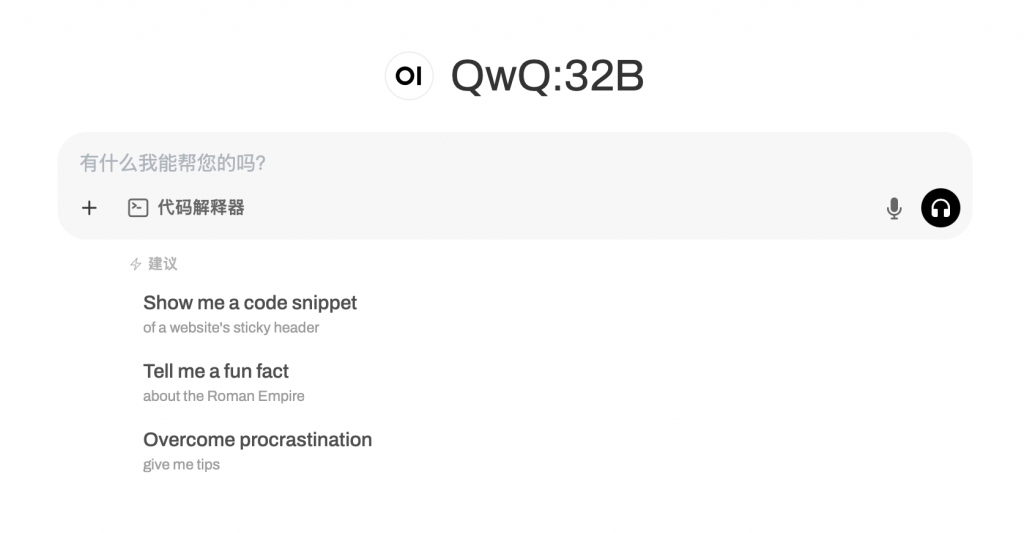Toggle the 代码解释器 option label
This screenshot has height=533, width=1024.
pyautogui.click(x=201, y=208)
